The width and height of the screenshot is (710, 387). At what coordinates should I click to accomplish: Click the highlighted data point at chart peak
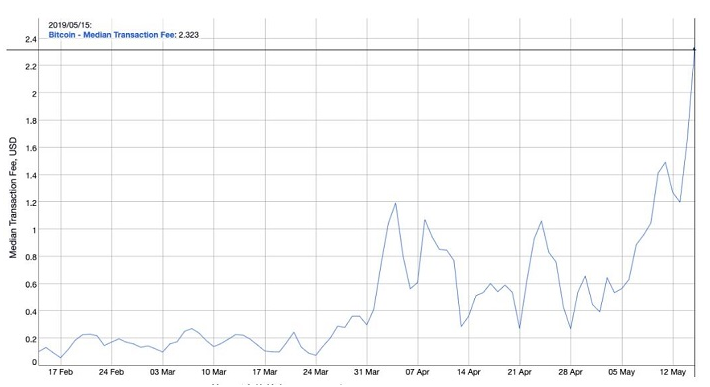(694, 49)
